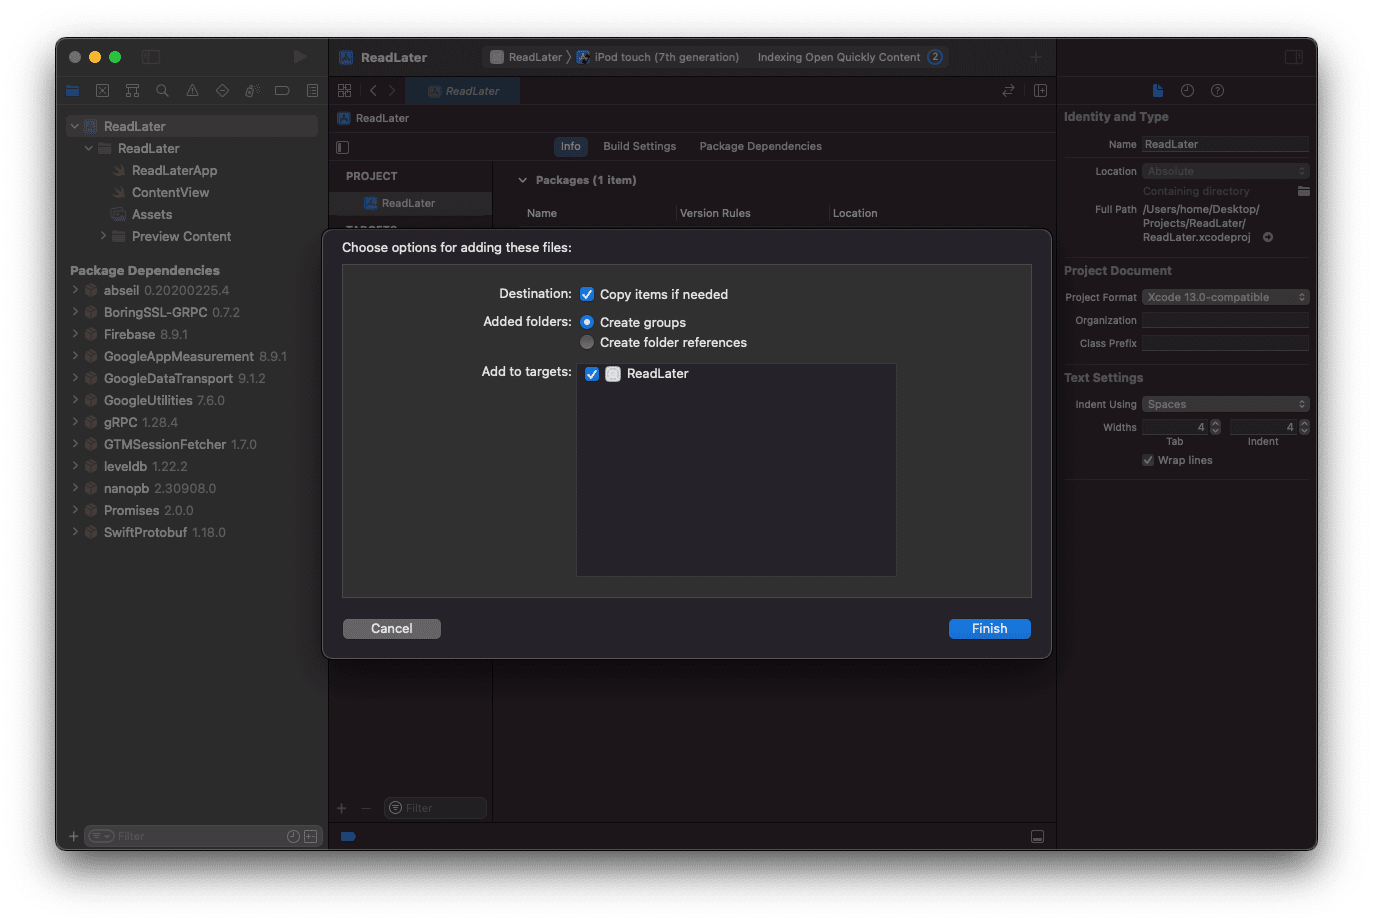
Task: Select ContentView file in navigator
Action: coord(170,192)
